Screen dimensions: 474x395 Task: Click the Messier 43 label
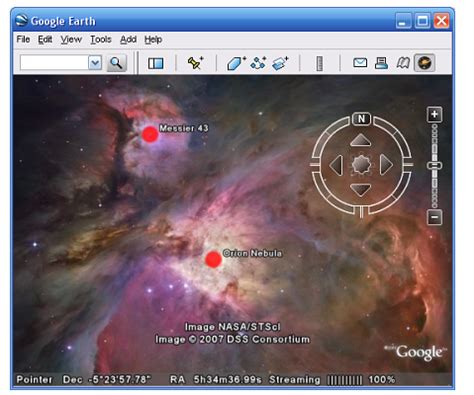[184, 128]
